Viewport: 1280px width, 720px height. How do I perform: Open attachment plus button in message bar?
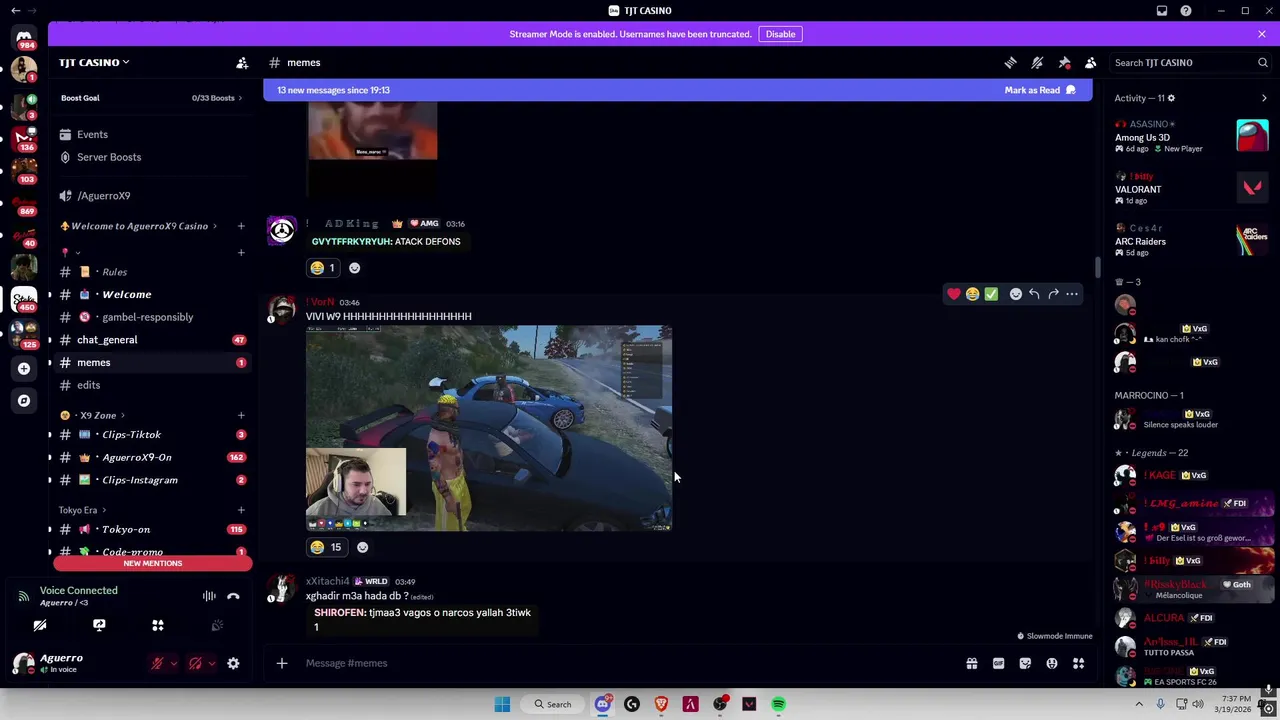point(282,663)
